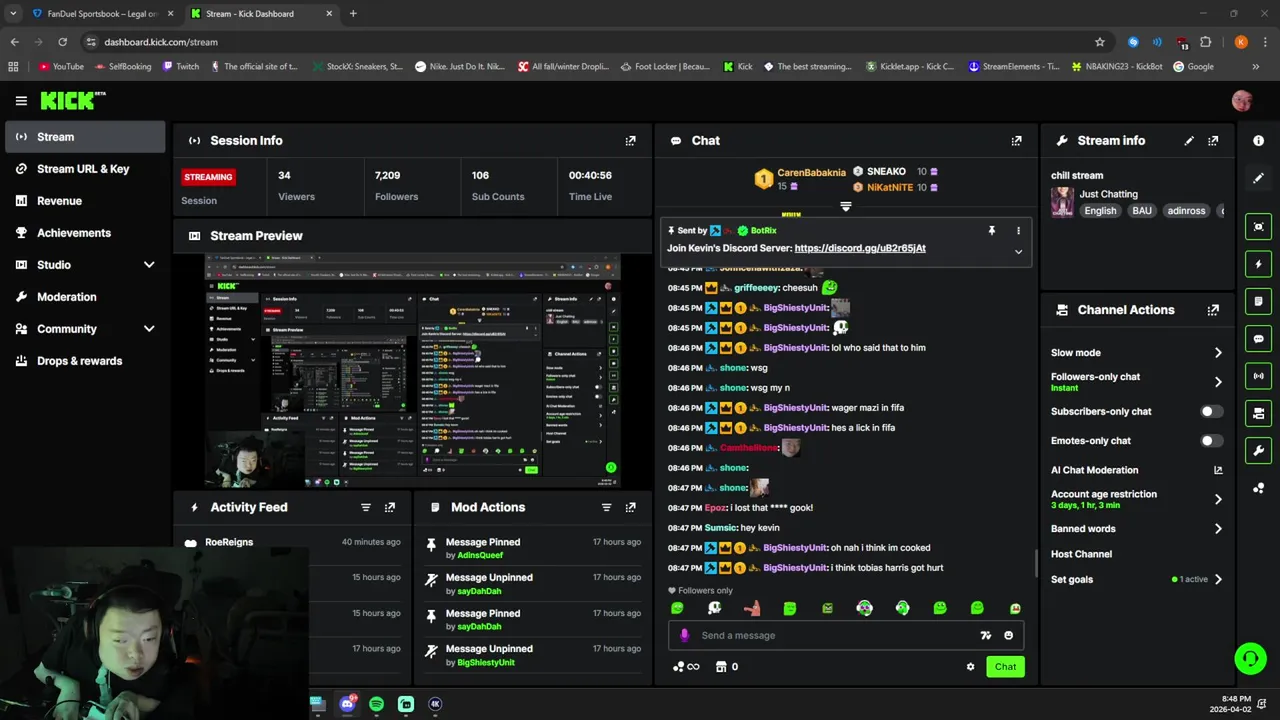1280x720 pixels.
Task: Pop out the Activity Feed panel
Action: point(390,508)
